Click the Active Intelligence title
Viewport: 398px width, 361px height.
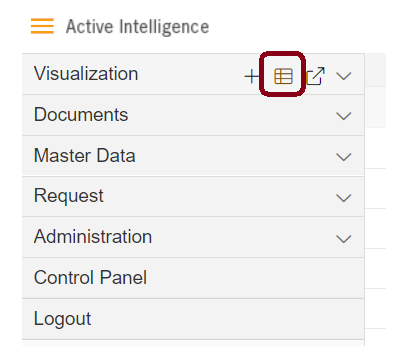tap(137, 27)
